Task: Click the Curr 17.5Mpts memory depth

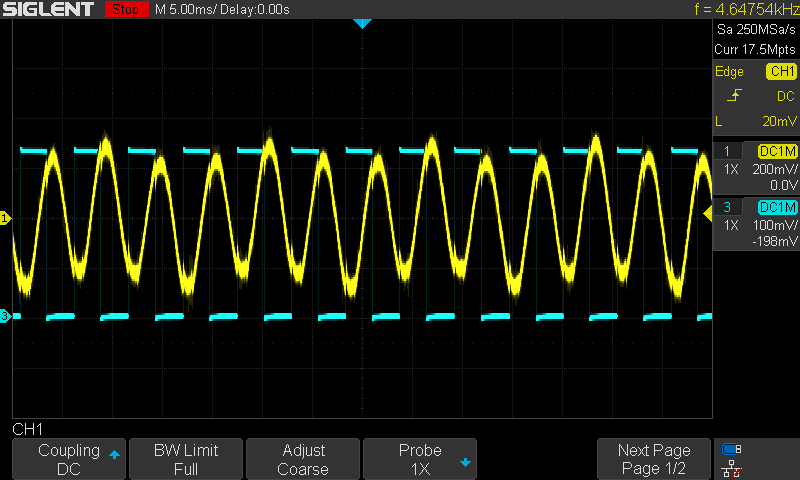Action: (755, 49)
